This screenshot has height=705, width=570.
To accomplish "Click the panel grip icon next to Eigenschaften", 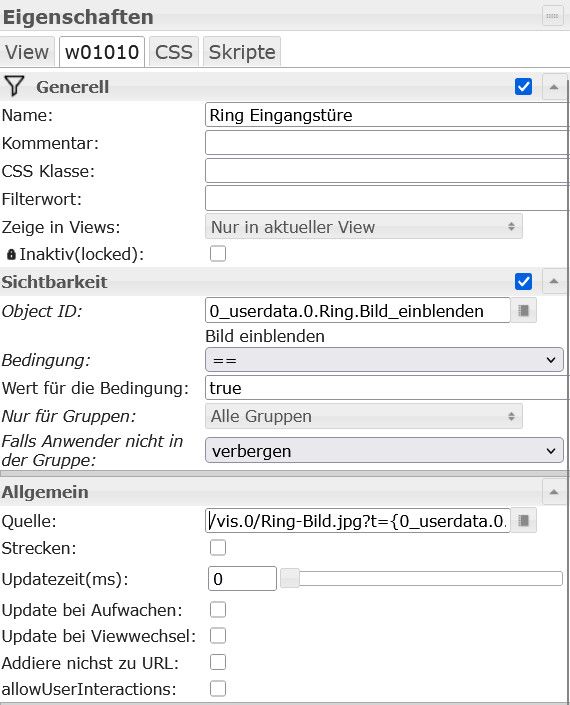I will [x=552, y=16].
